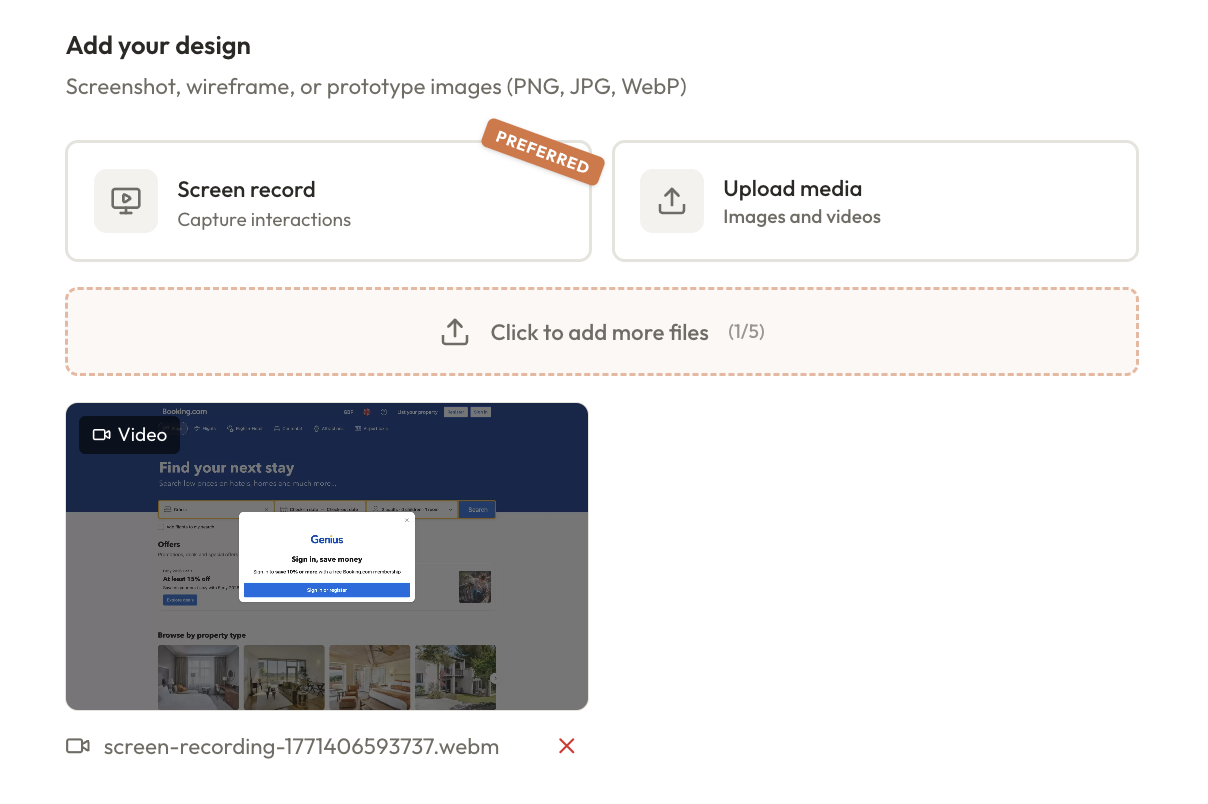Open the GBP currency selector
Viewport: 1208px width, 804px height.
click(348, 411)
